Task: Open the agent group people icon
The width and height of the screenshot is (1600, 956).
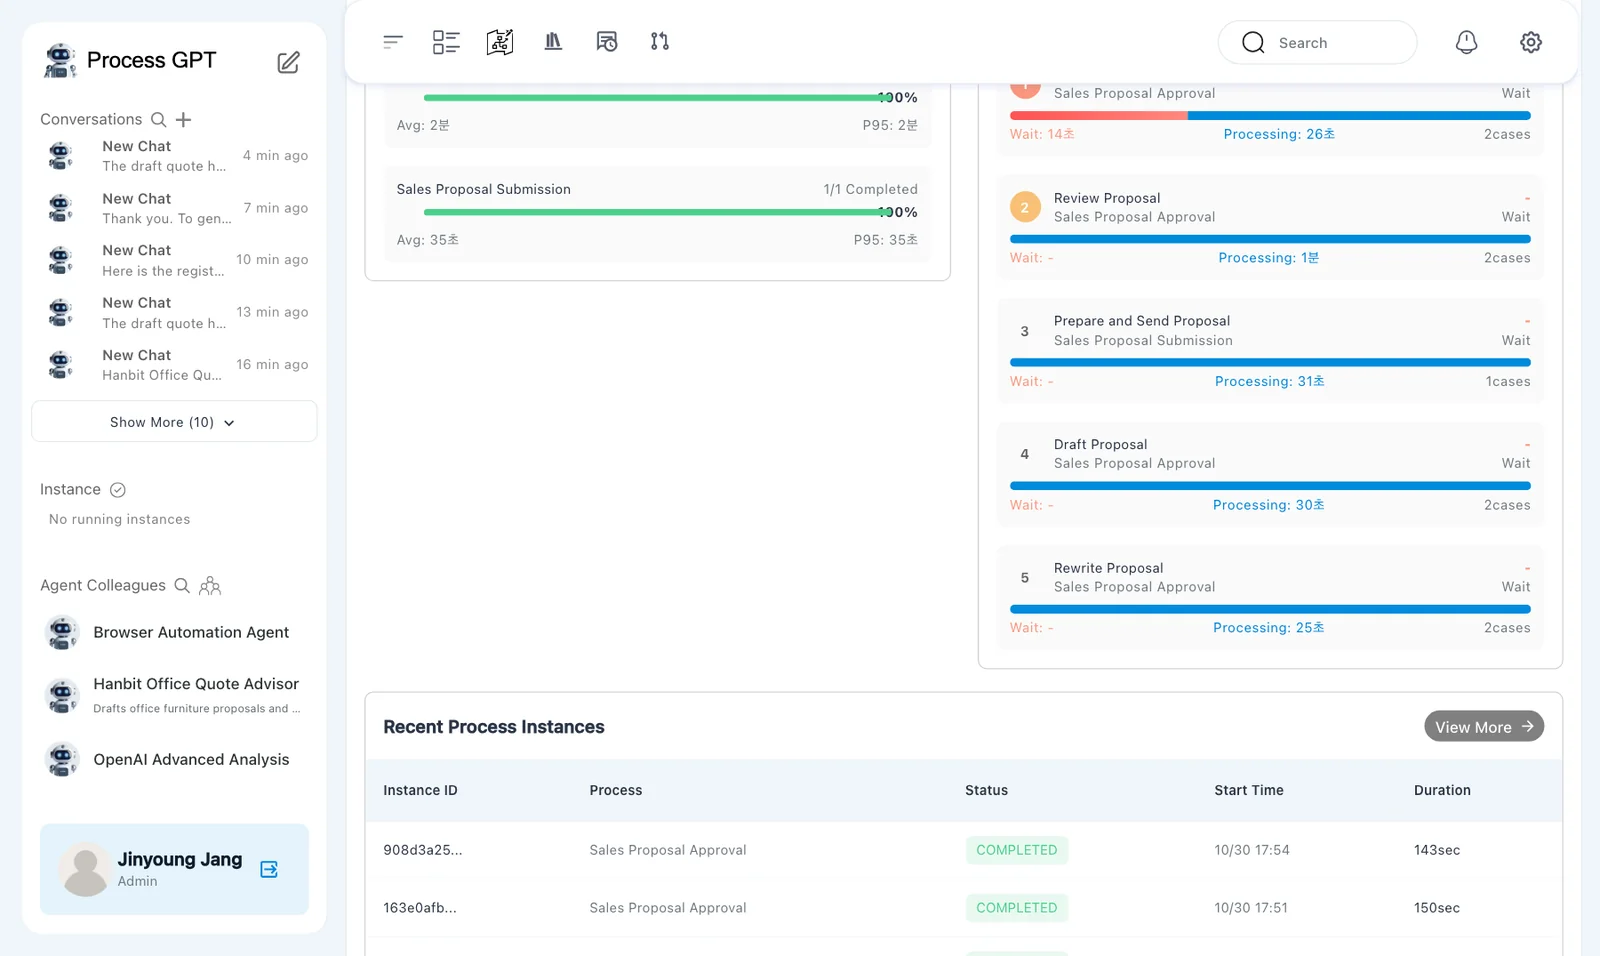Action: tap(210, 586)
